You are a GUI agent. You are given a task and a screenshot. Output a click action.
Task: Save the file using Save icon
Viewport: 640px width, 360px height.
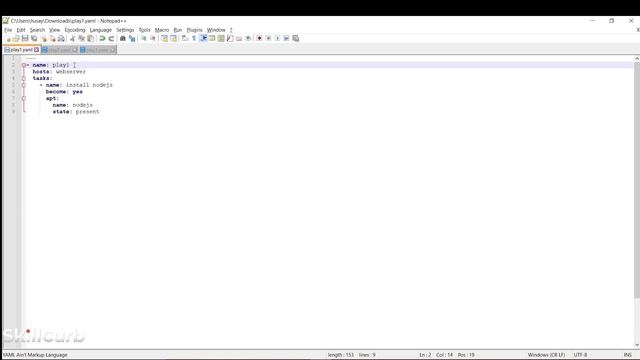pyautogui.click(x=25, y=38)
